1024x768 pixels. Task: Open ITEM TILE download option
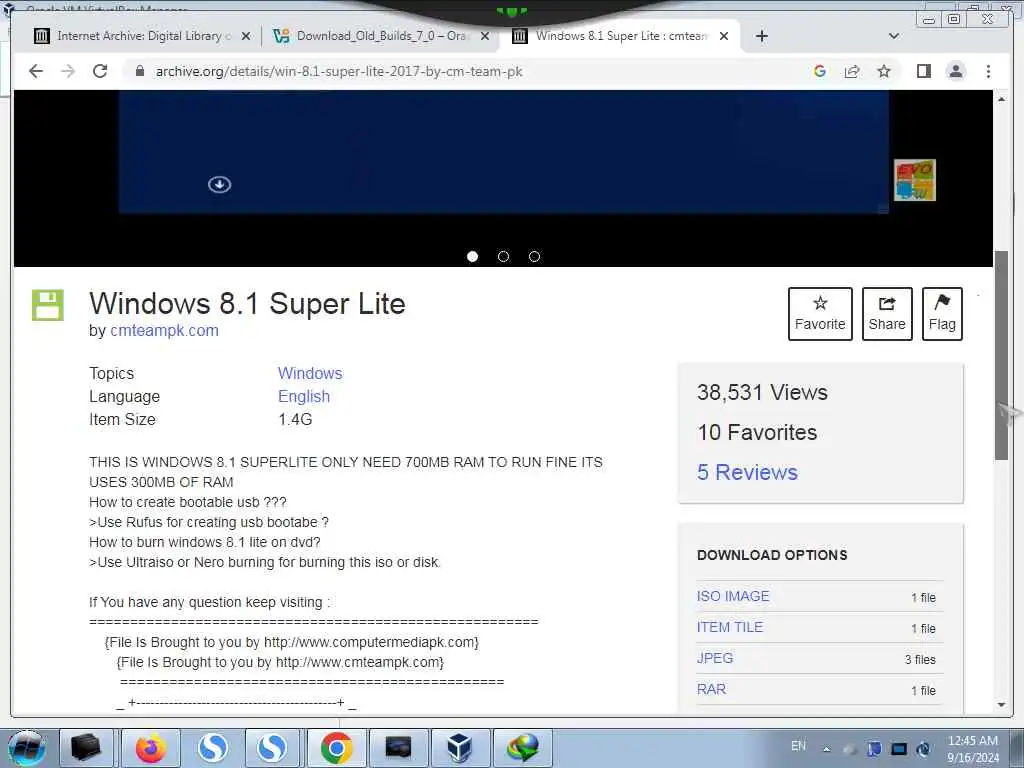(x=729, y=627)
